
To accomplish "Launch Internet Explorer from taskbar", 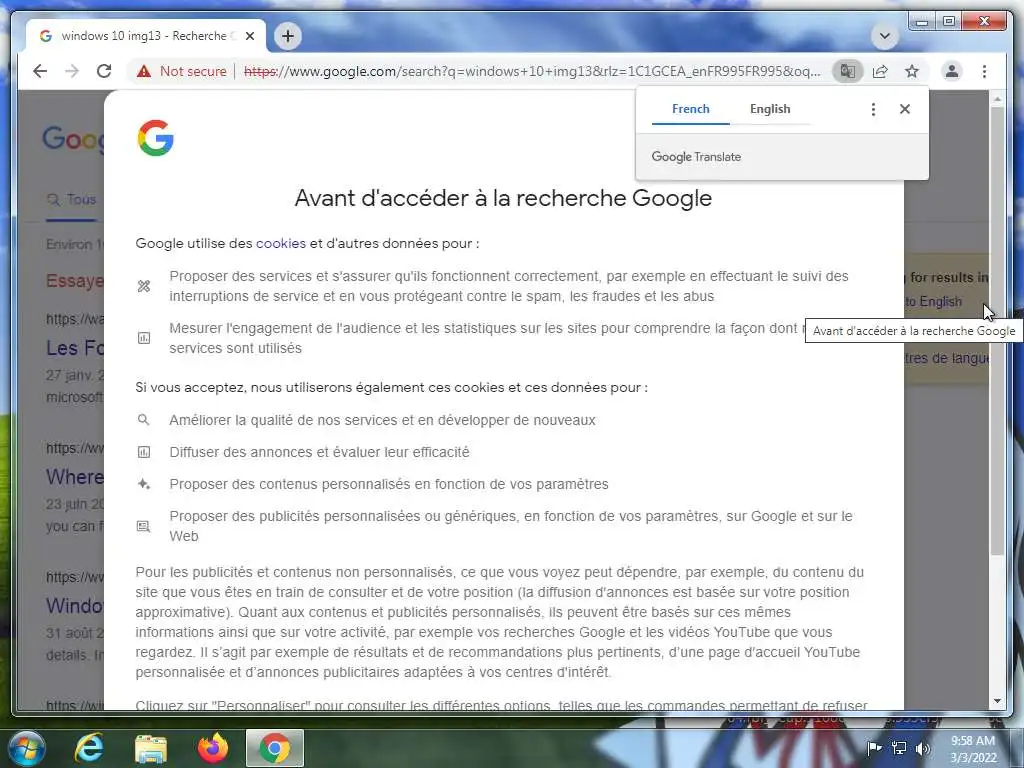I will [88, 748].
